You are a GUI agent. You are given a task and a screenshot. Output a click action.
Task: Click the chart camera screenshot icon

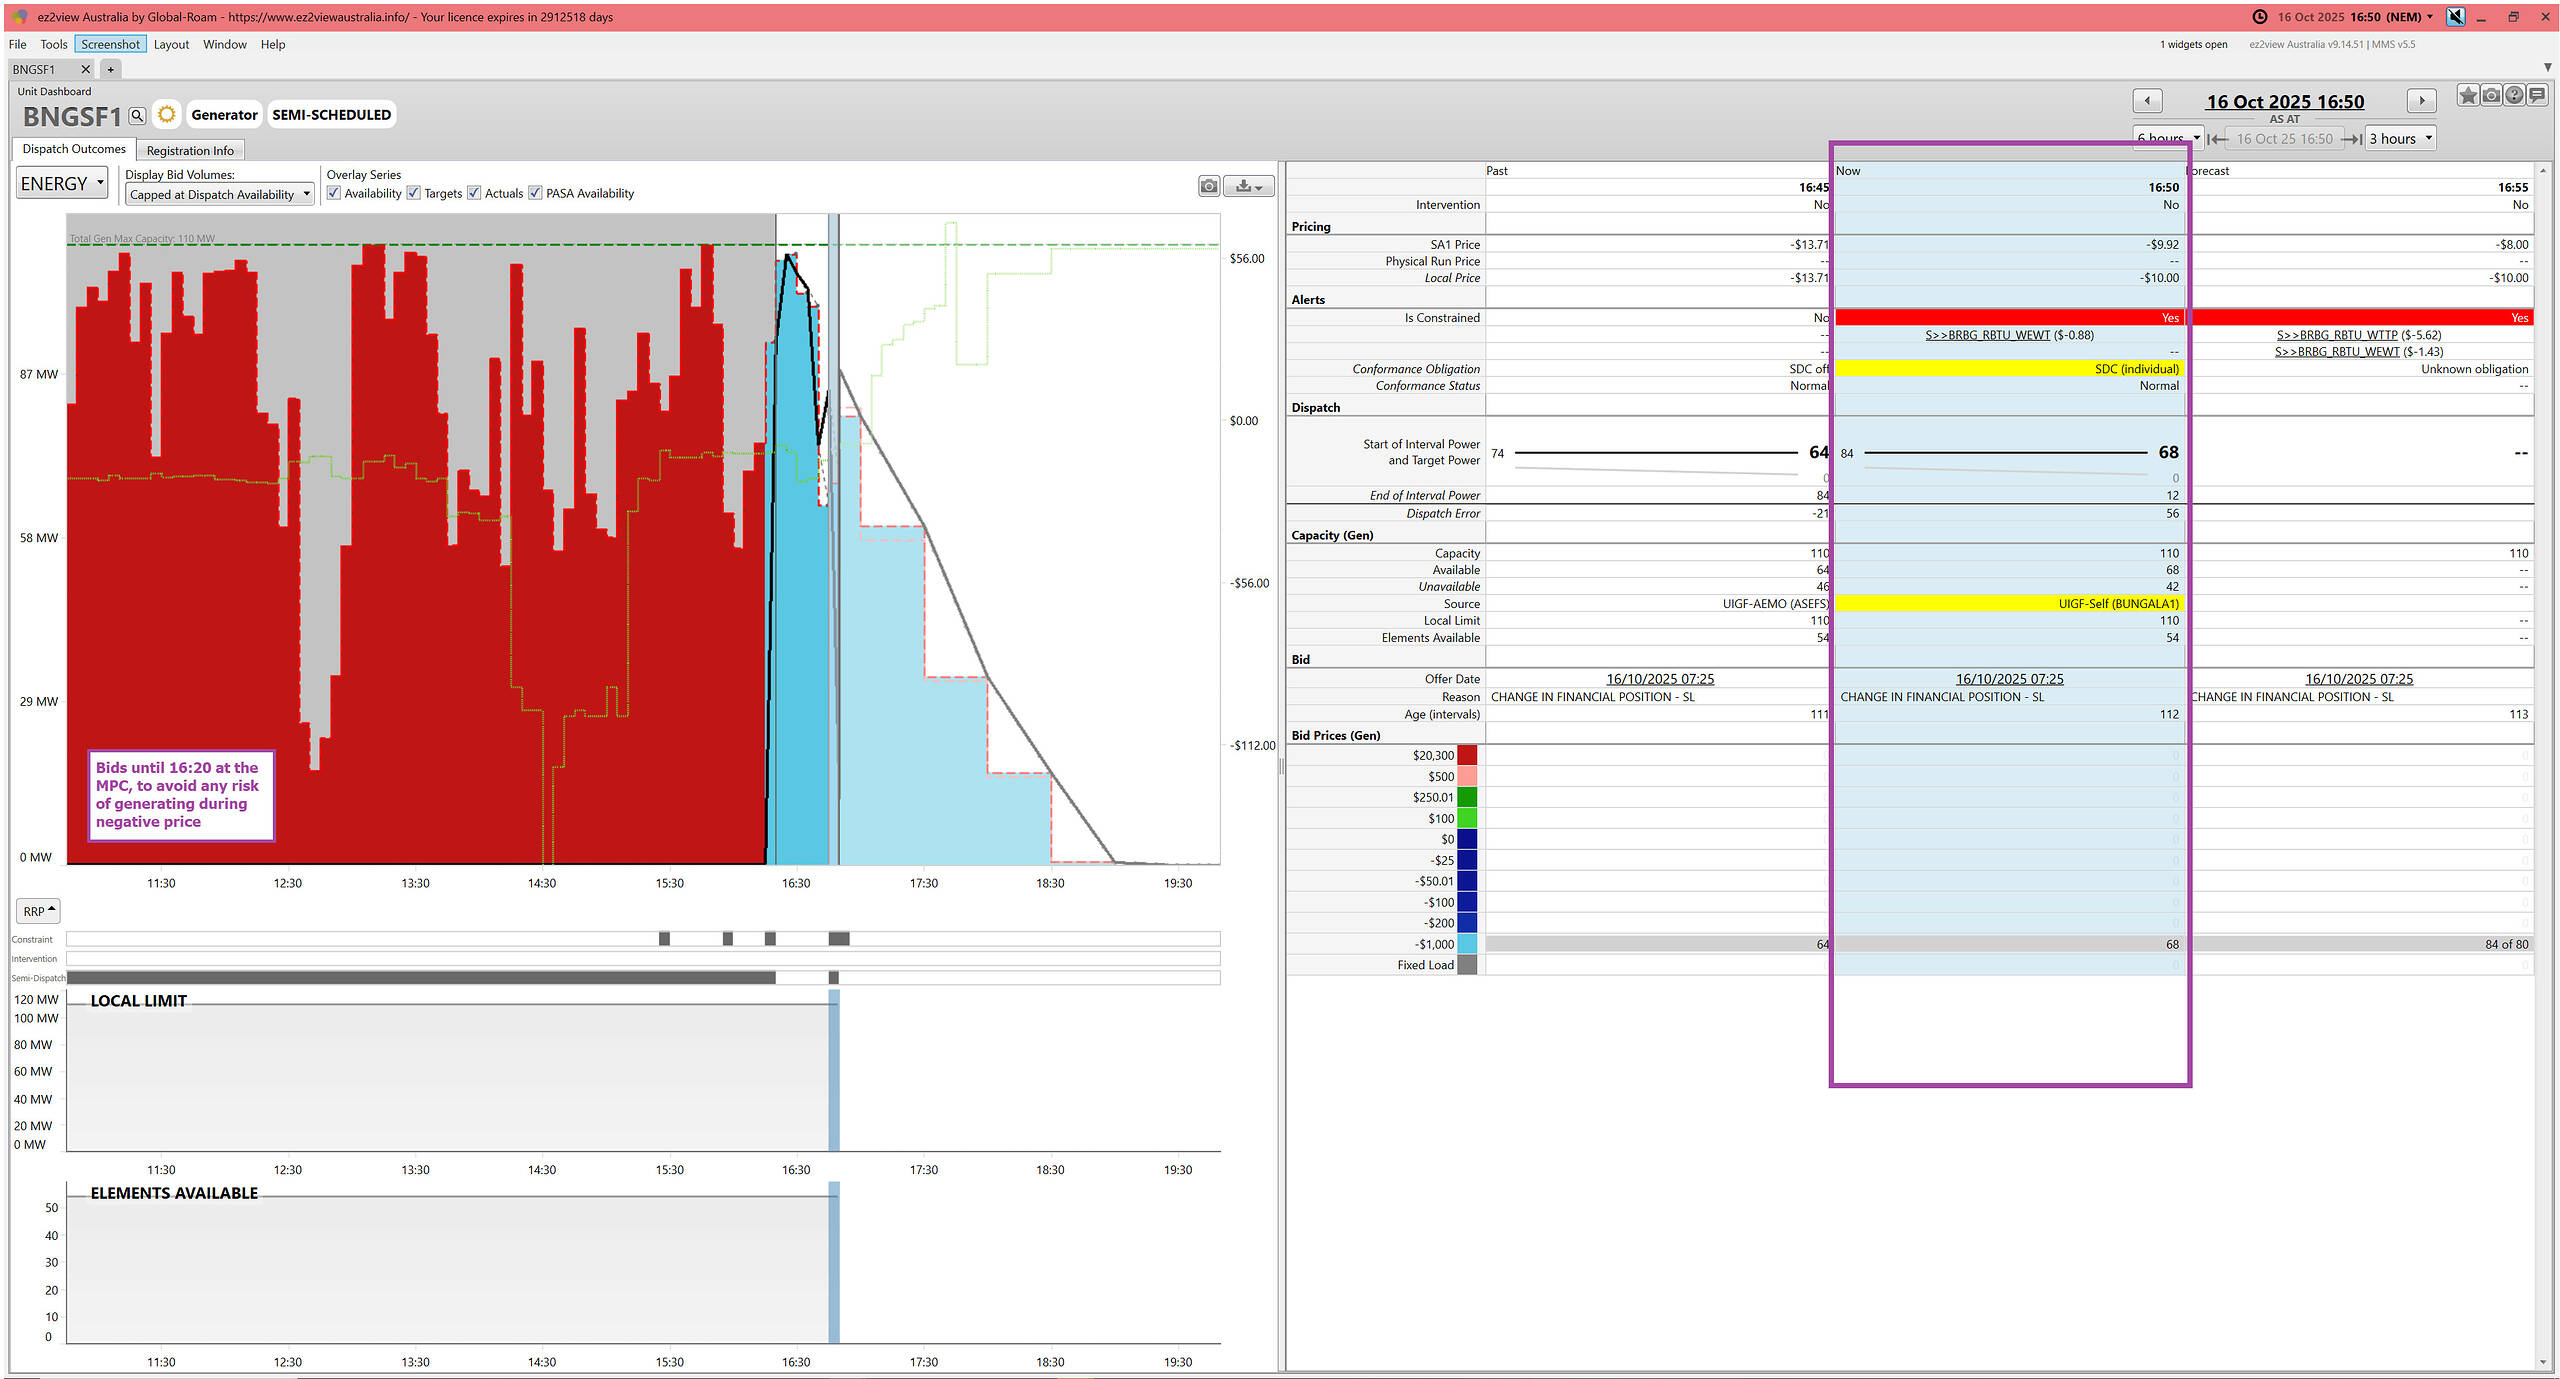pos(1209,186)
